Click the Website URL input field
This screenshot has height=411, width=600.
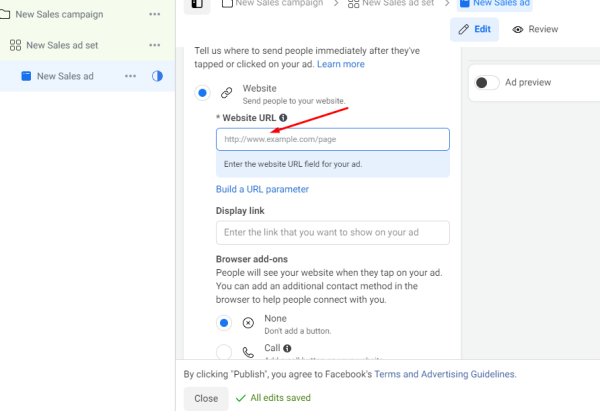click(x=332, y=139)
